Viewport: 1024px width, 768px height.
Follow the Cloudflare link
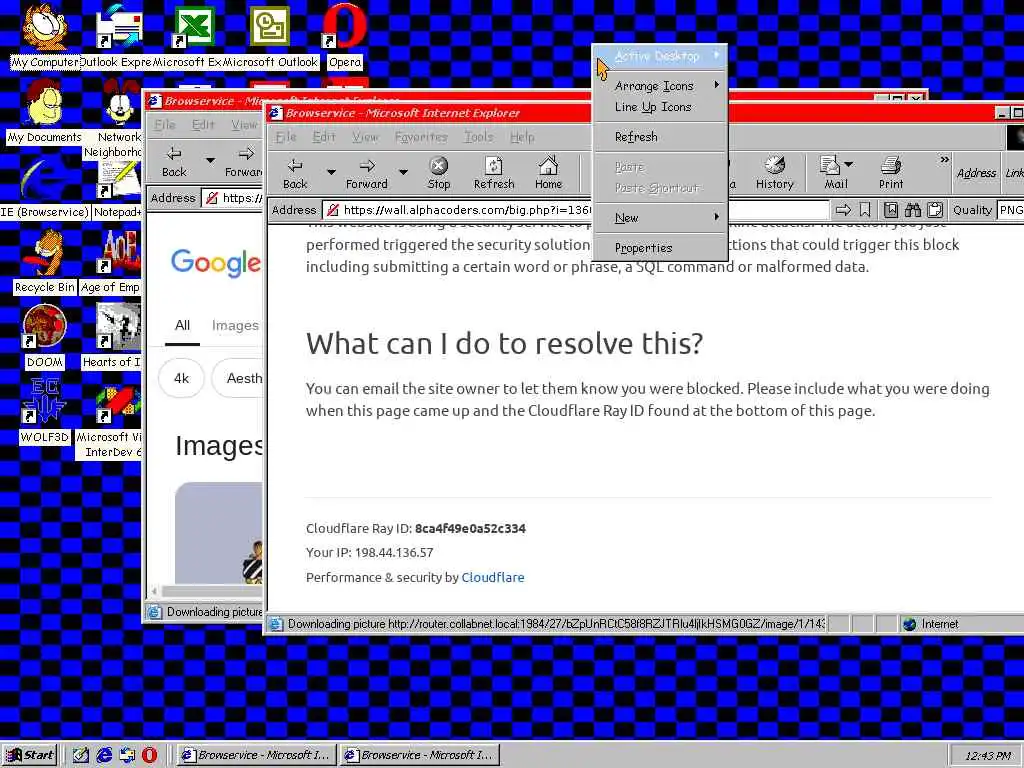pos(492,577)
